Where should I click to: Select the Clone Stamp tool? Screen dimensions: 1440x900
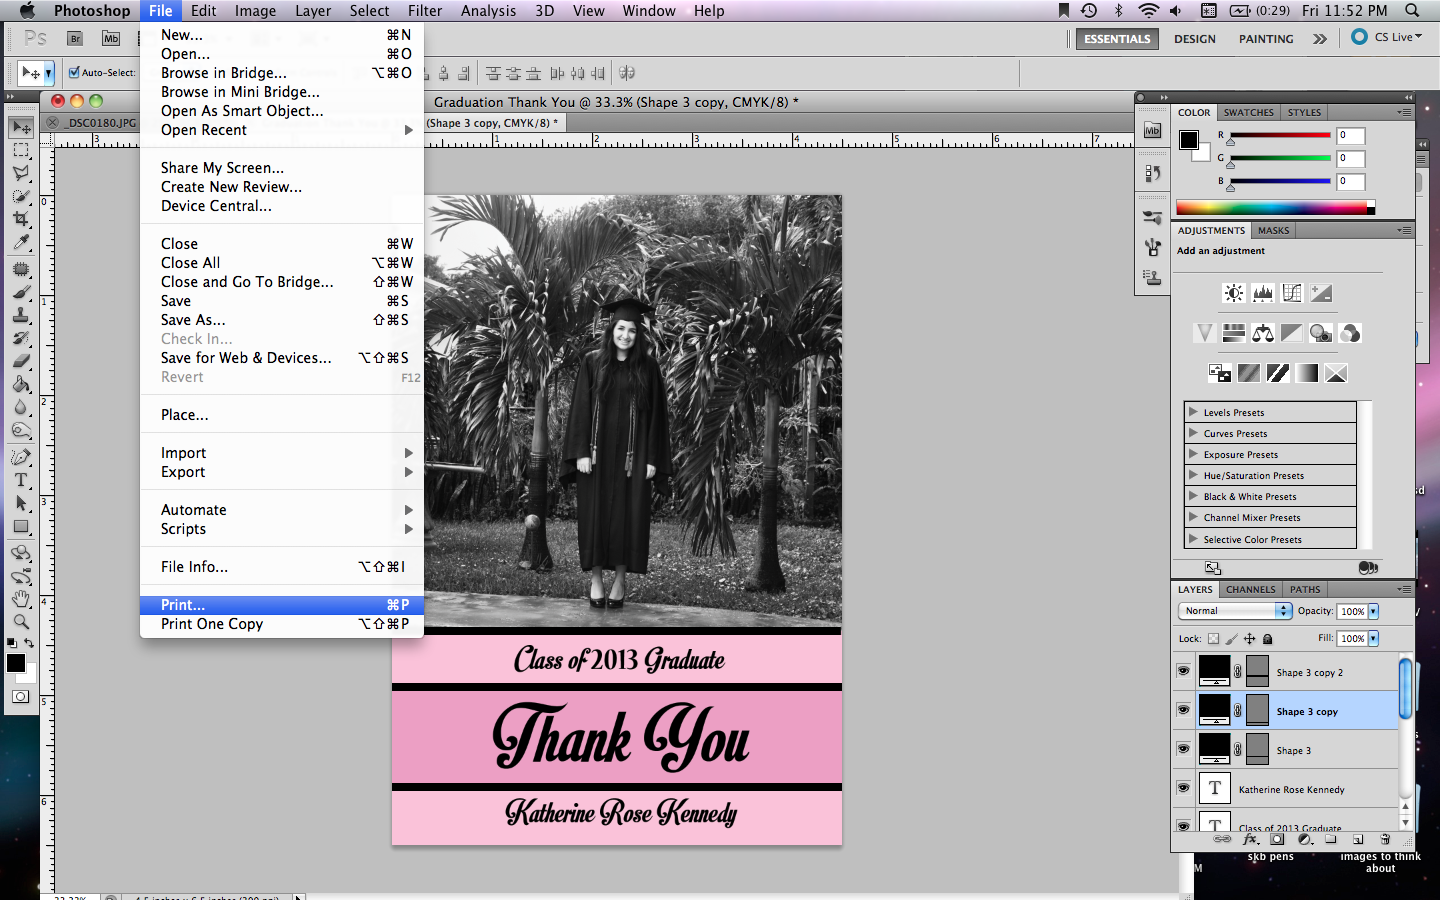[21, 315]
